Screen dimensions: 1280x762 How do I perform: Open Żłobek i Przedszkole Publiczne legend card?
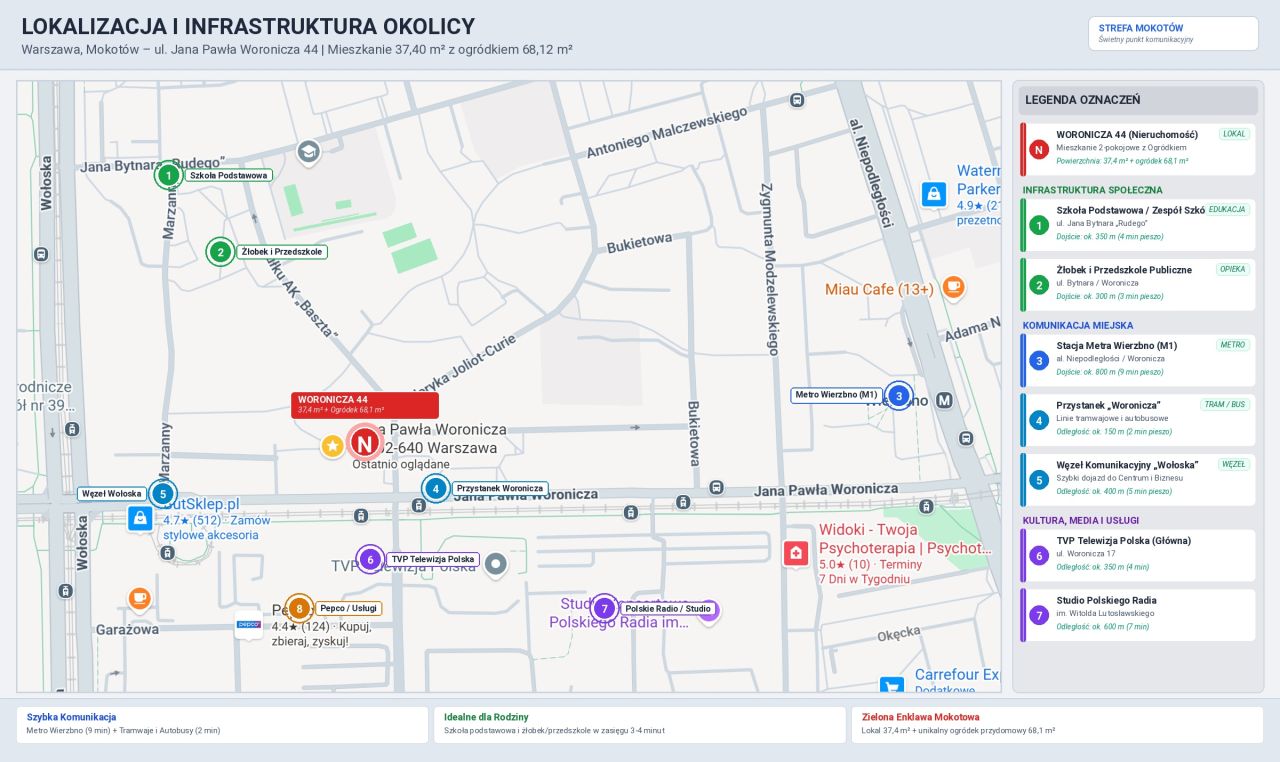point(1138,285)
